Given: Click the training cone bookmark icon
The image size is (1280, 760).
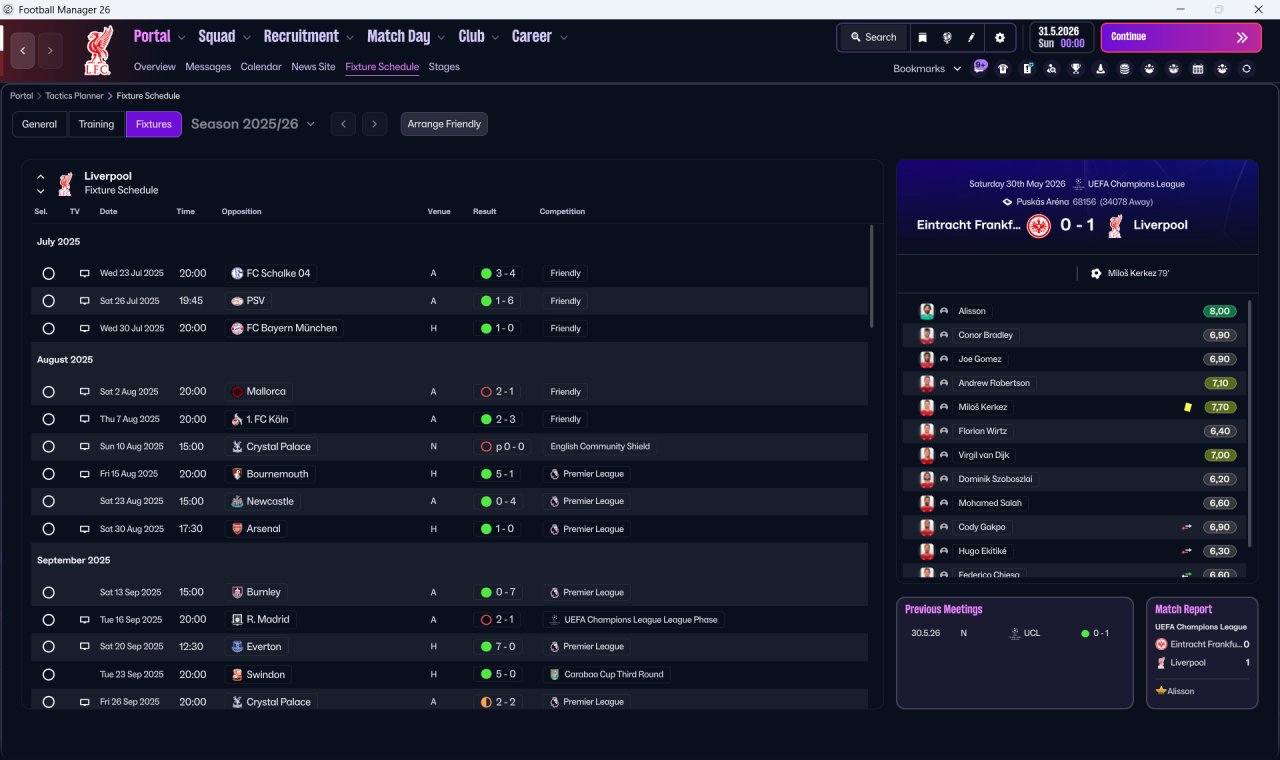Looking at the screenshot, I should [1101, 69].
